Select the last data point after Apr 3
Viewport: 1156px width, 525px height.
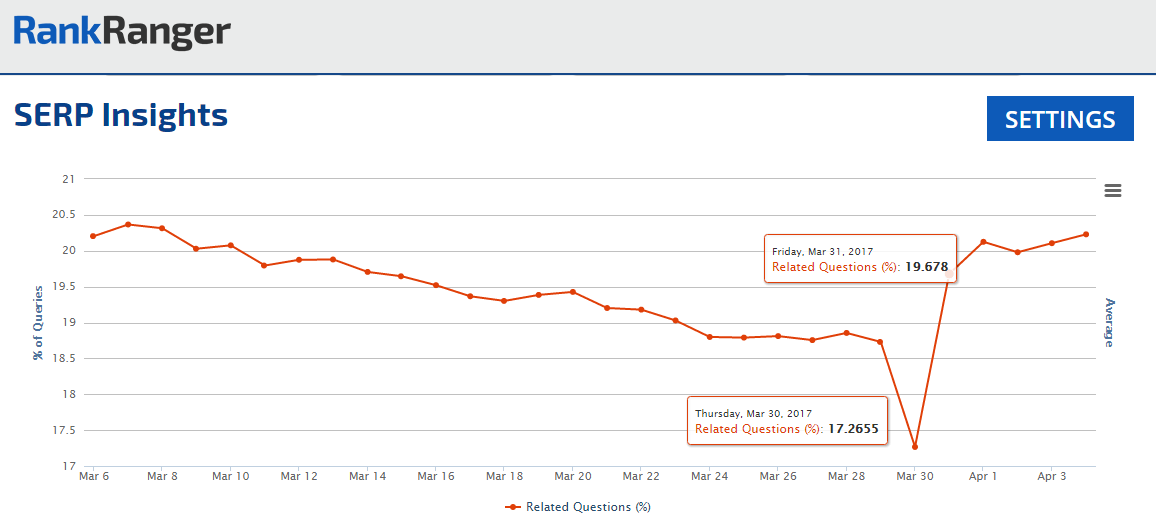click(x=1086, y=234)
